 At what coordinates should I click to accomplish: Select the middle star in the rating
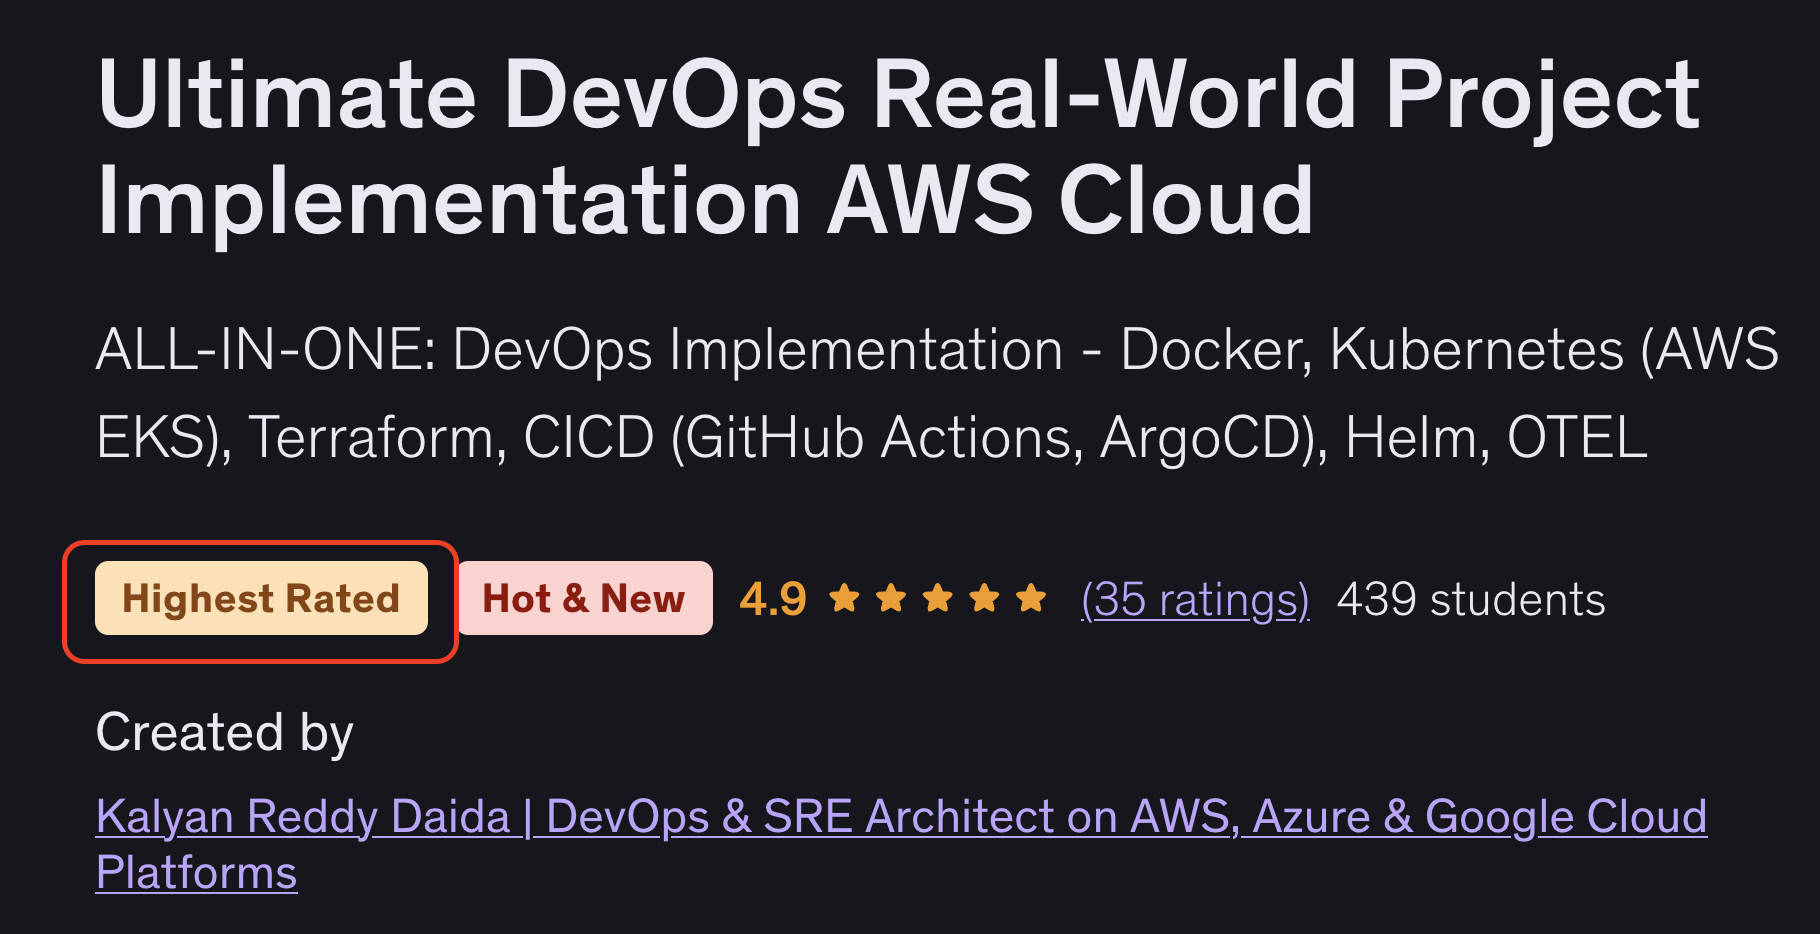pos(938,598)
